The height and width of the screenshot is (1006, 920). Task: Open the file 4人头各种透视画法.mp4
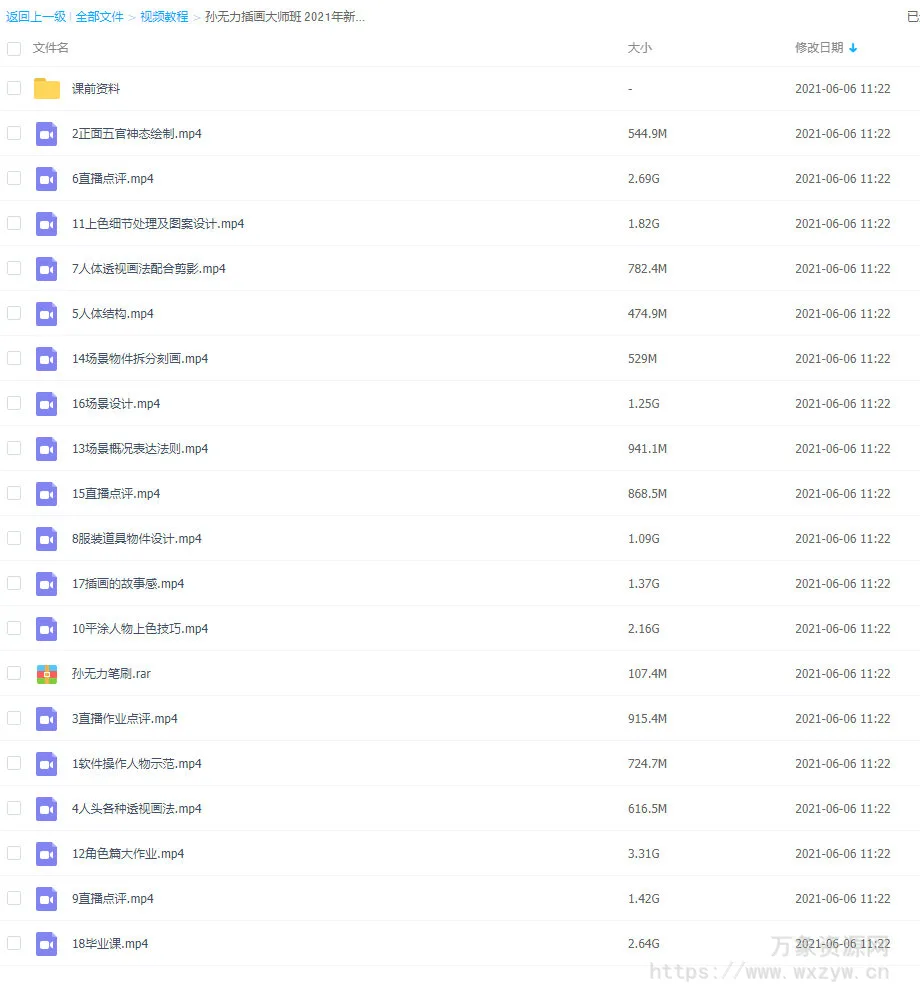click(x=137, y=809)
